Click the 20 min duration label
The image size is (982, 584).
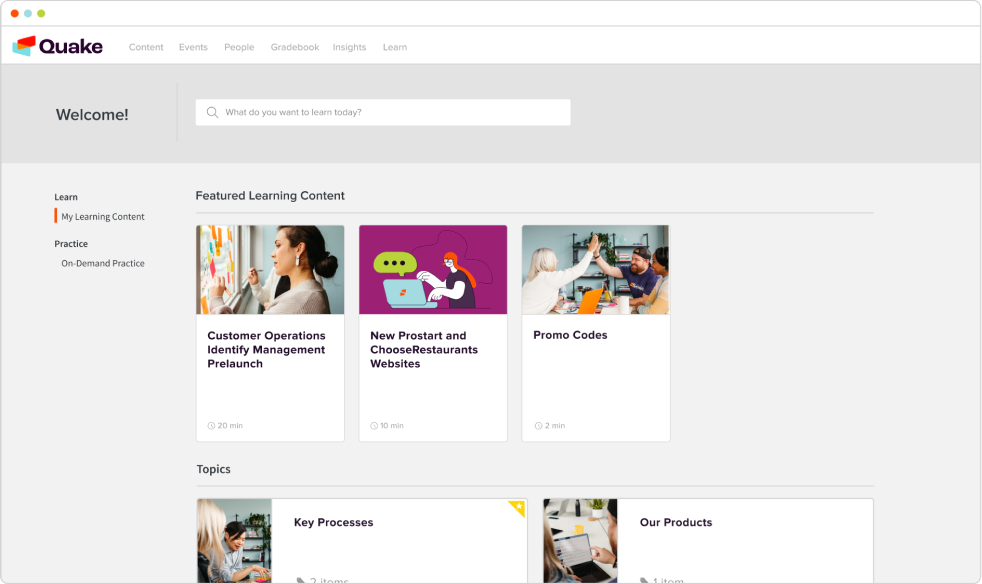230,425
